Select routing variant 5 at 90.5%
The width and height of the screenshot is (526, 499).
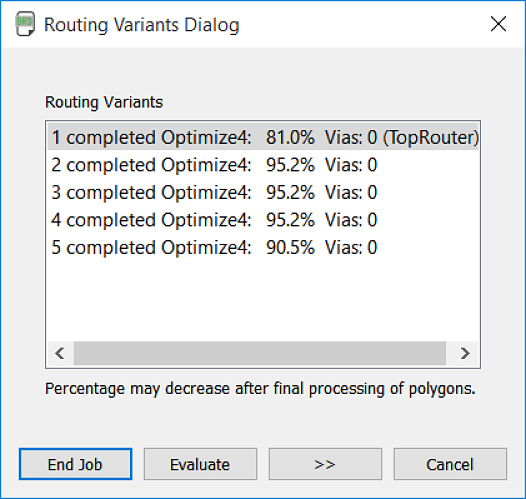(x=263, y=247)
